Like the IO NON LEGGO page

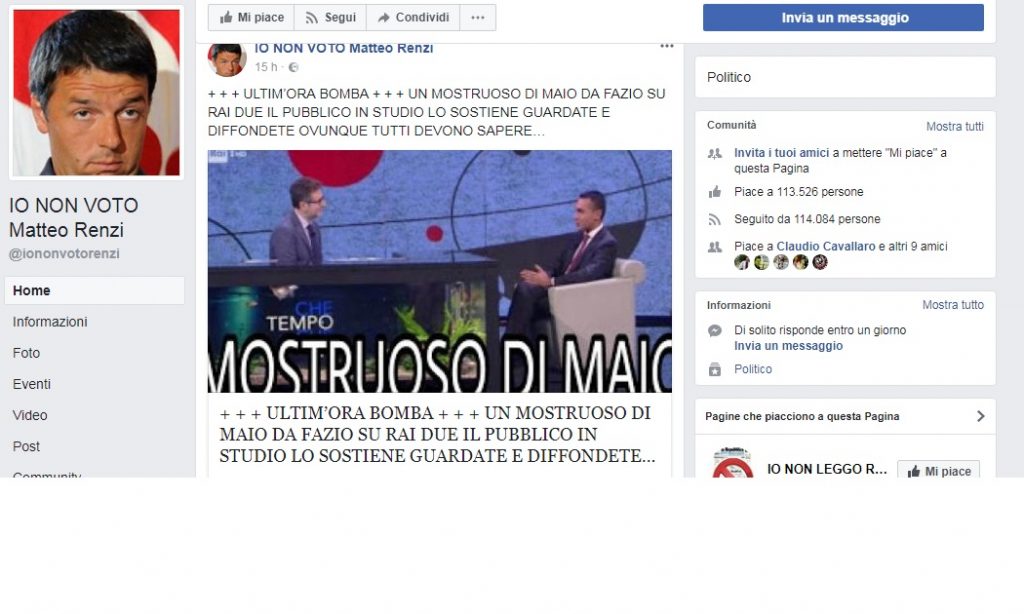pyautogui.click(x=938, y=470)
